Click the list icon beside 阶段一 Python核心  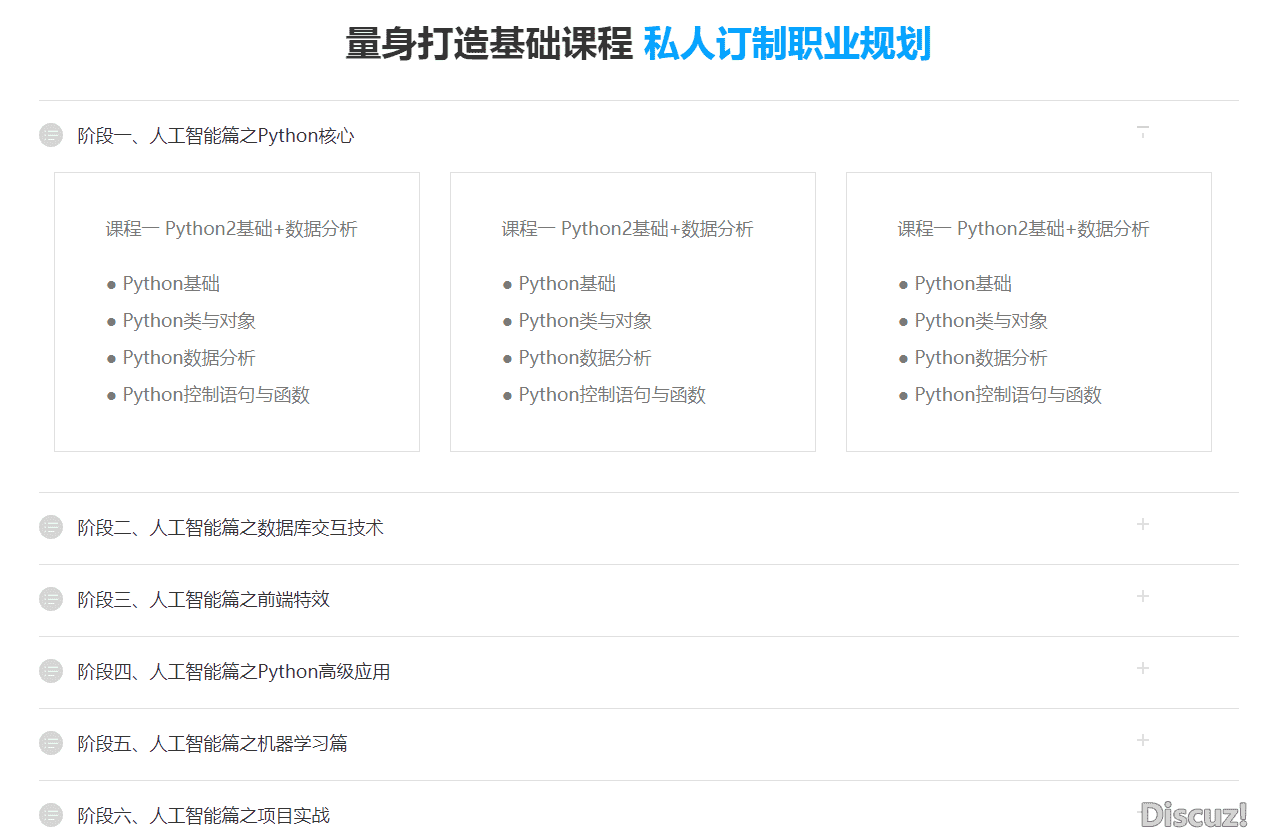51,135
